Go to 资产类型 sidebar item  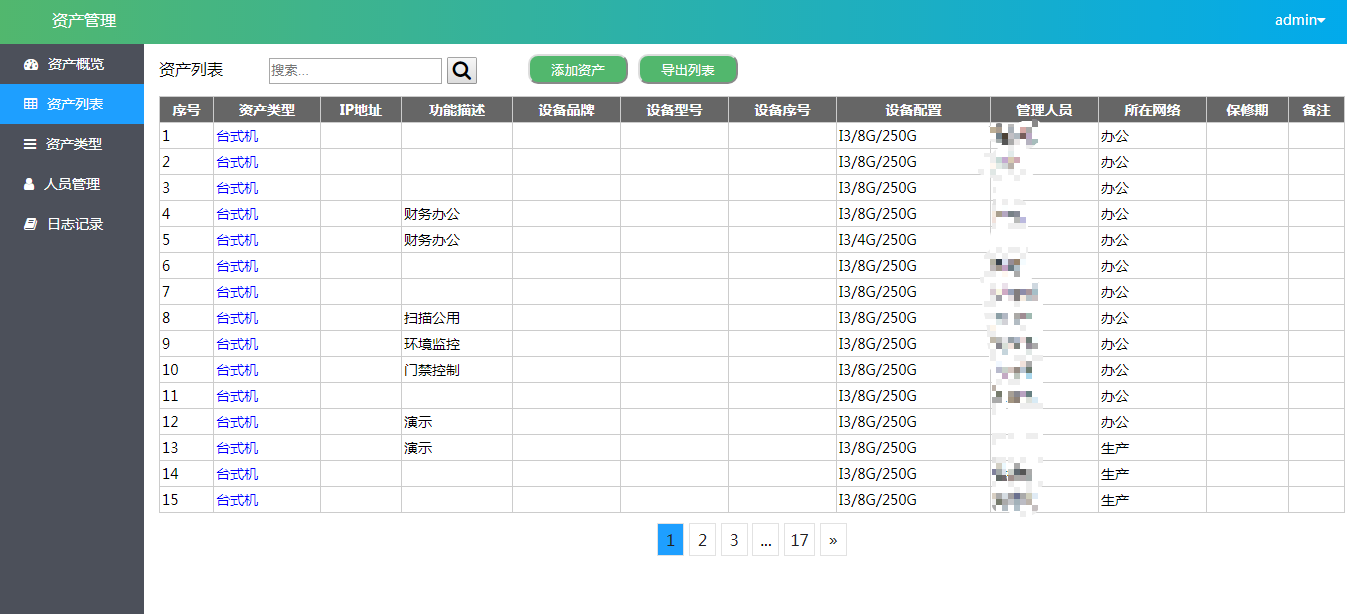click(x=72, y=144)
